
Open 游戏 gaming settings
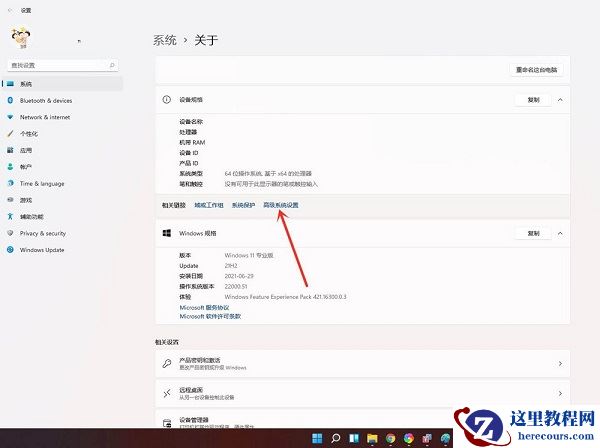[20, 200]
